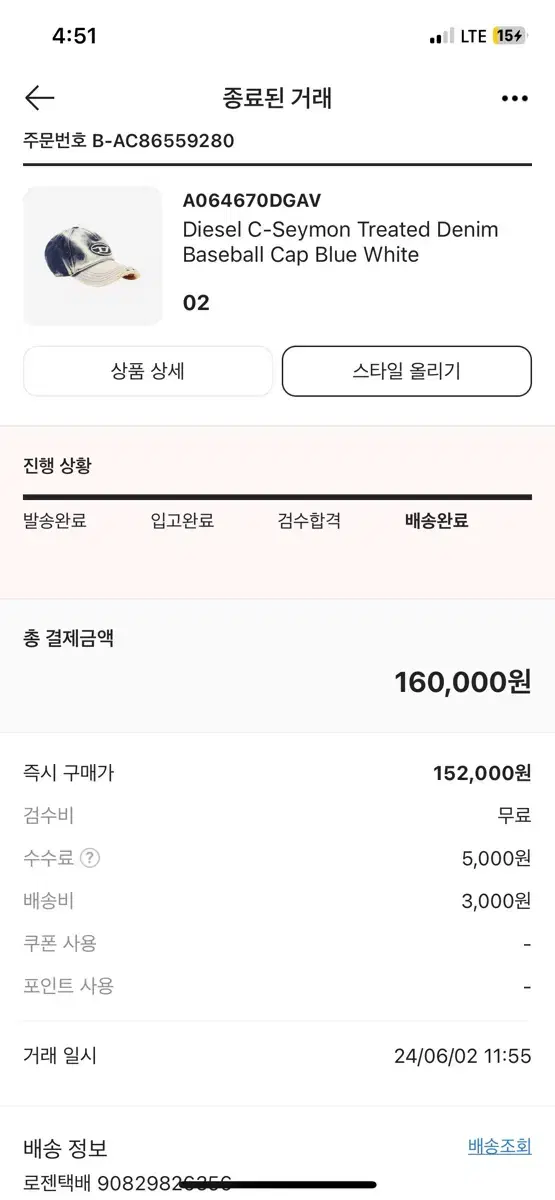Viewport: 555px width, 1200px height.
Task: Tap the 스타일 올리기 button
Action: [x=407, y=371]
